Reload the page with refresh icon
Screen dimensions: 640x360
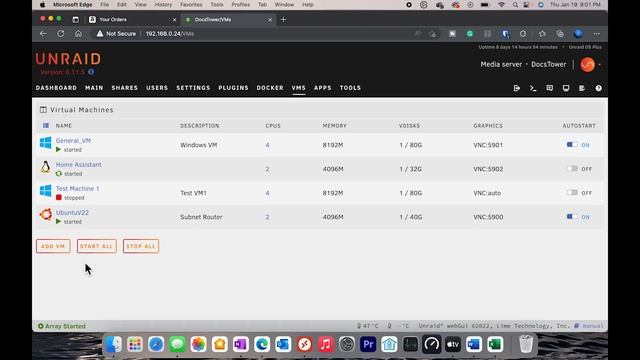pyautogui.click(x=60, y=34)
